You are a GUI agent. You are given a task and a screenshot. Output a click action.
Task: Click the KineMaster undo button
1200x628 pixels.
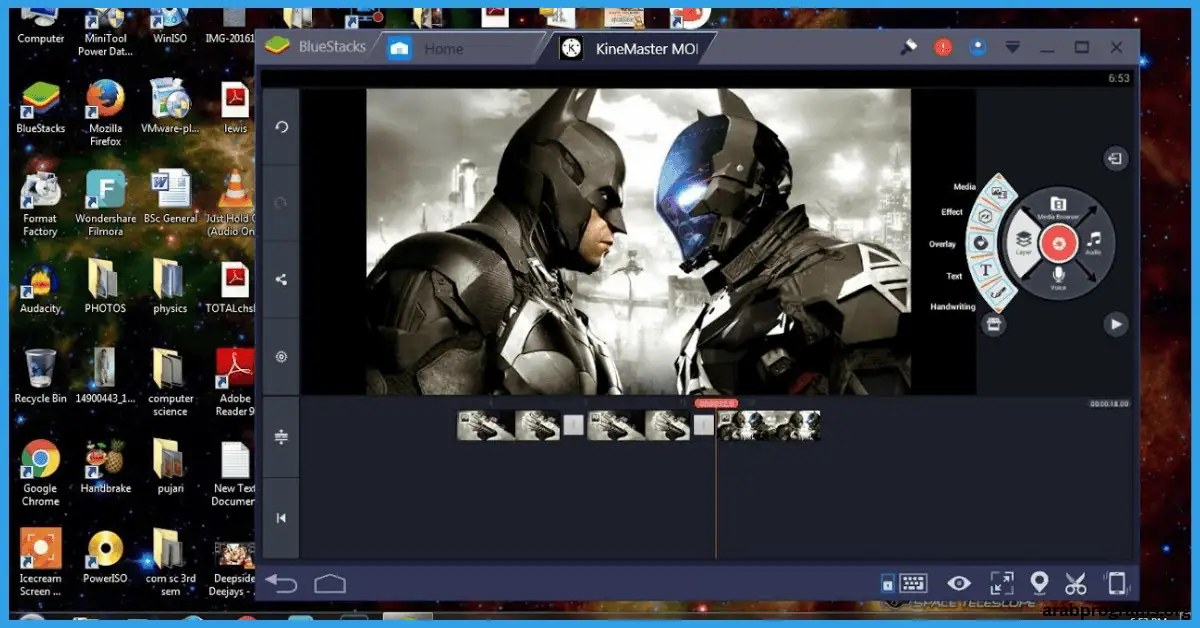pyautogui.click(x=281, y=127)
